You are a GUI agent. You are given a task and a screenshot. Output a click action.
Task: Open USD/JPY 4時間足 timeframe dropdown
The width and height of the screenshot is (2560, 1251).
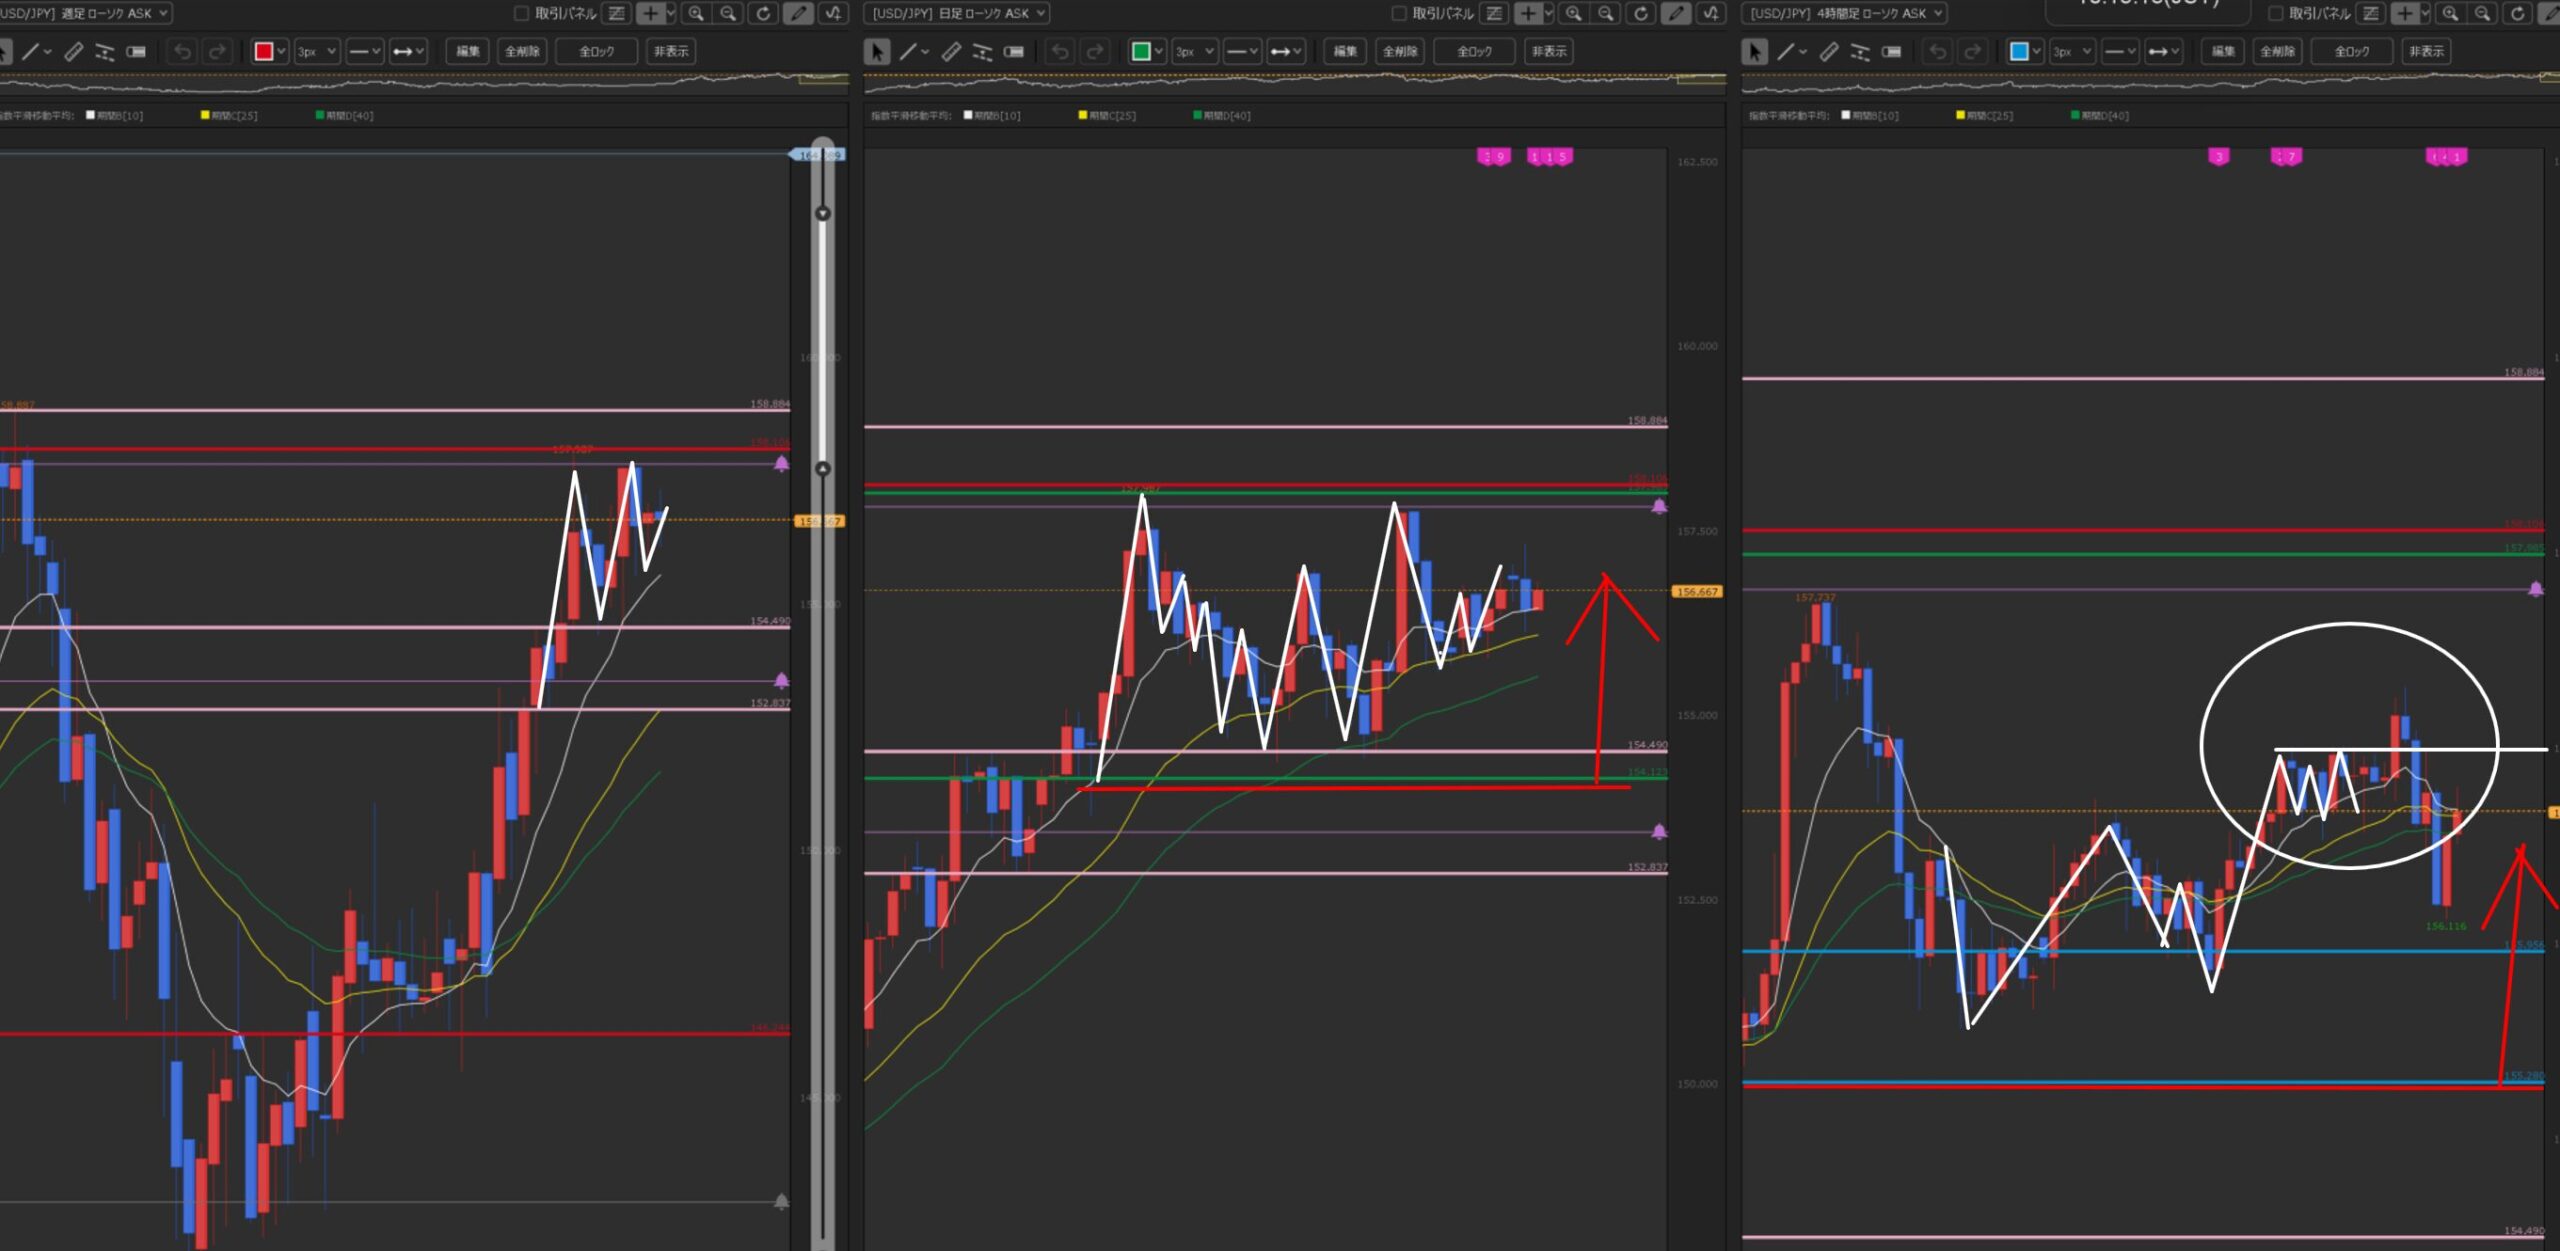click(1846, 13)
